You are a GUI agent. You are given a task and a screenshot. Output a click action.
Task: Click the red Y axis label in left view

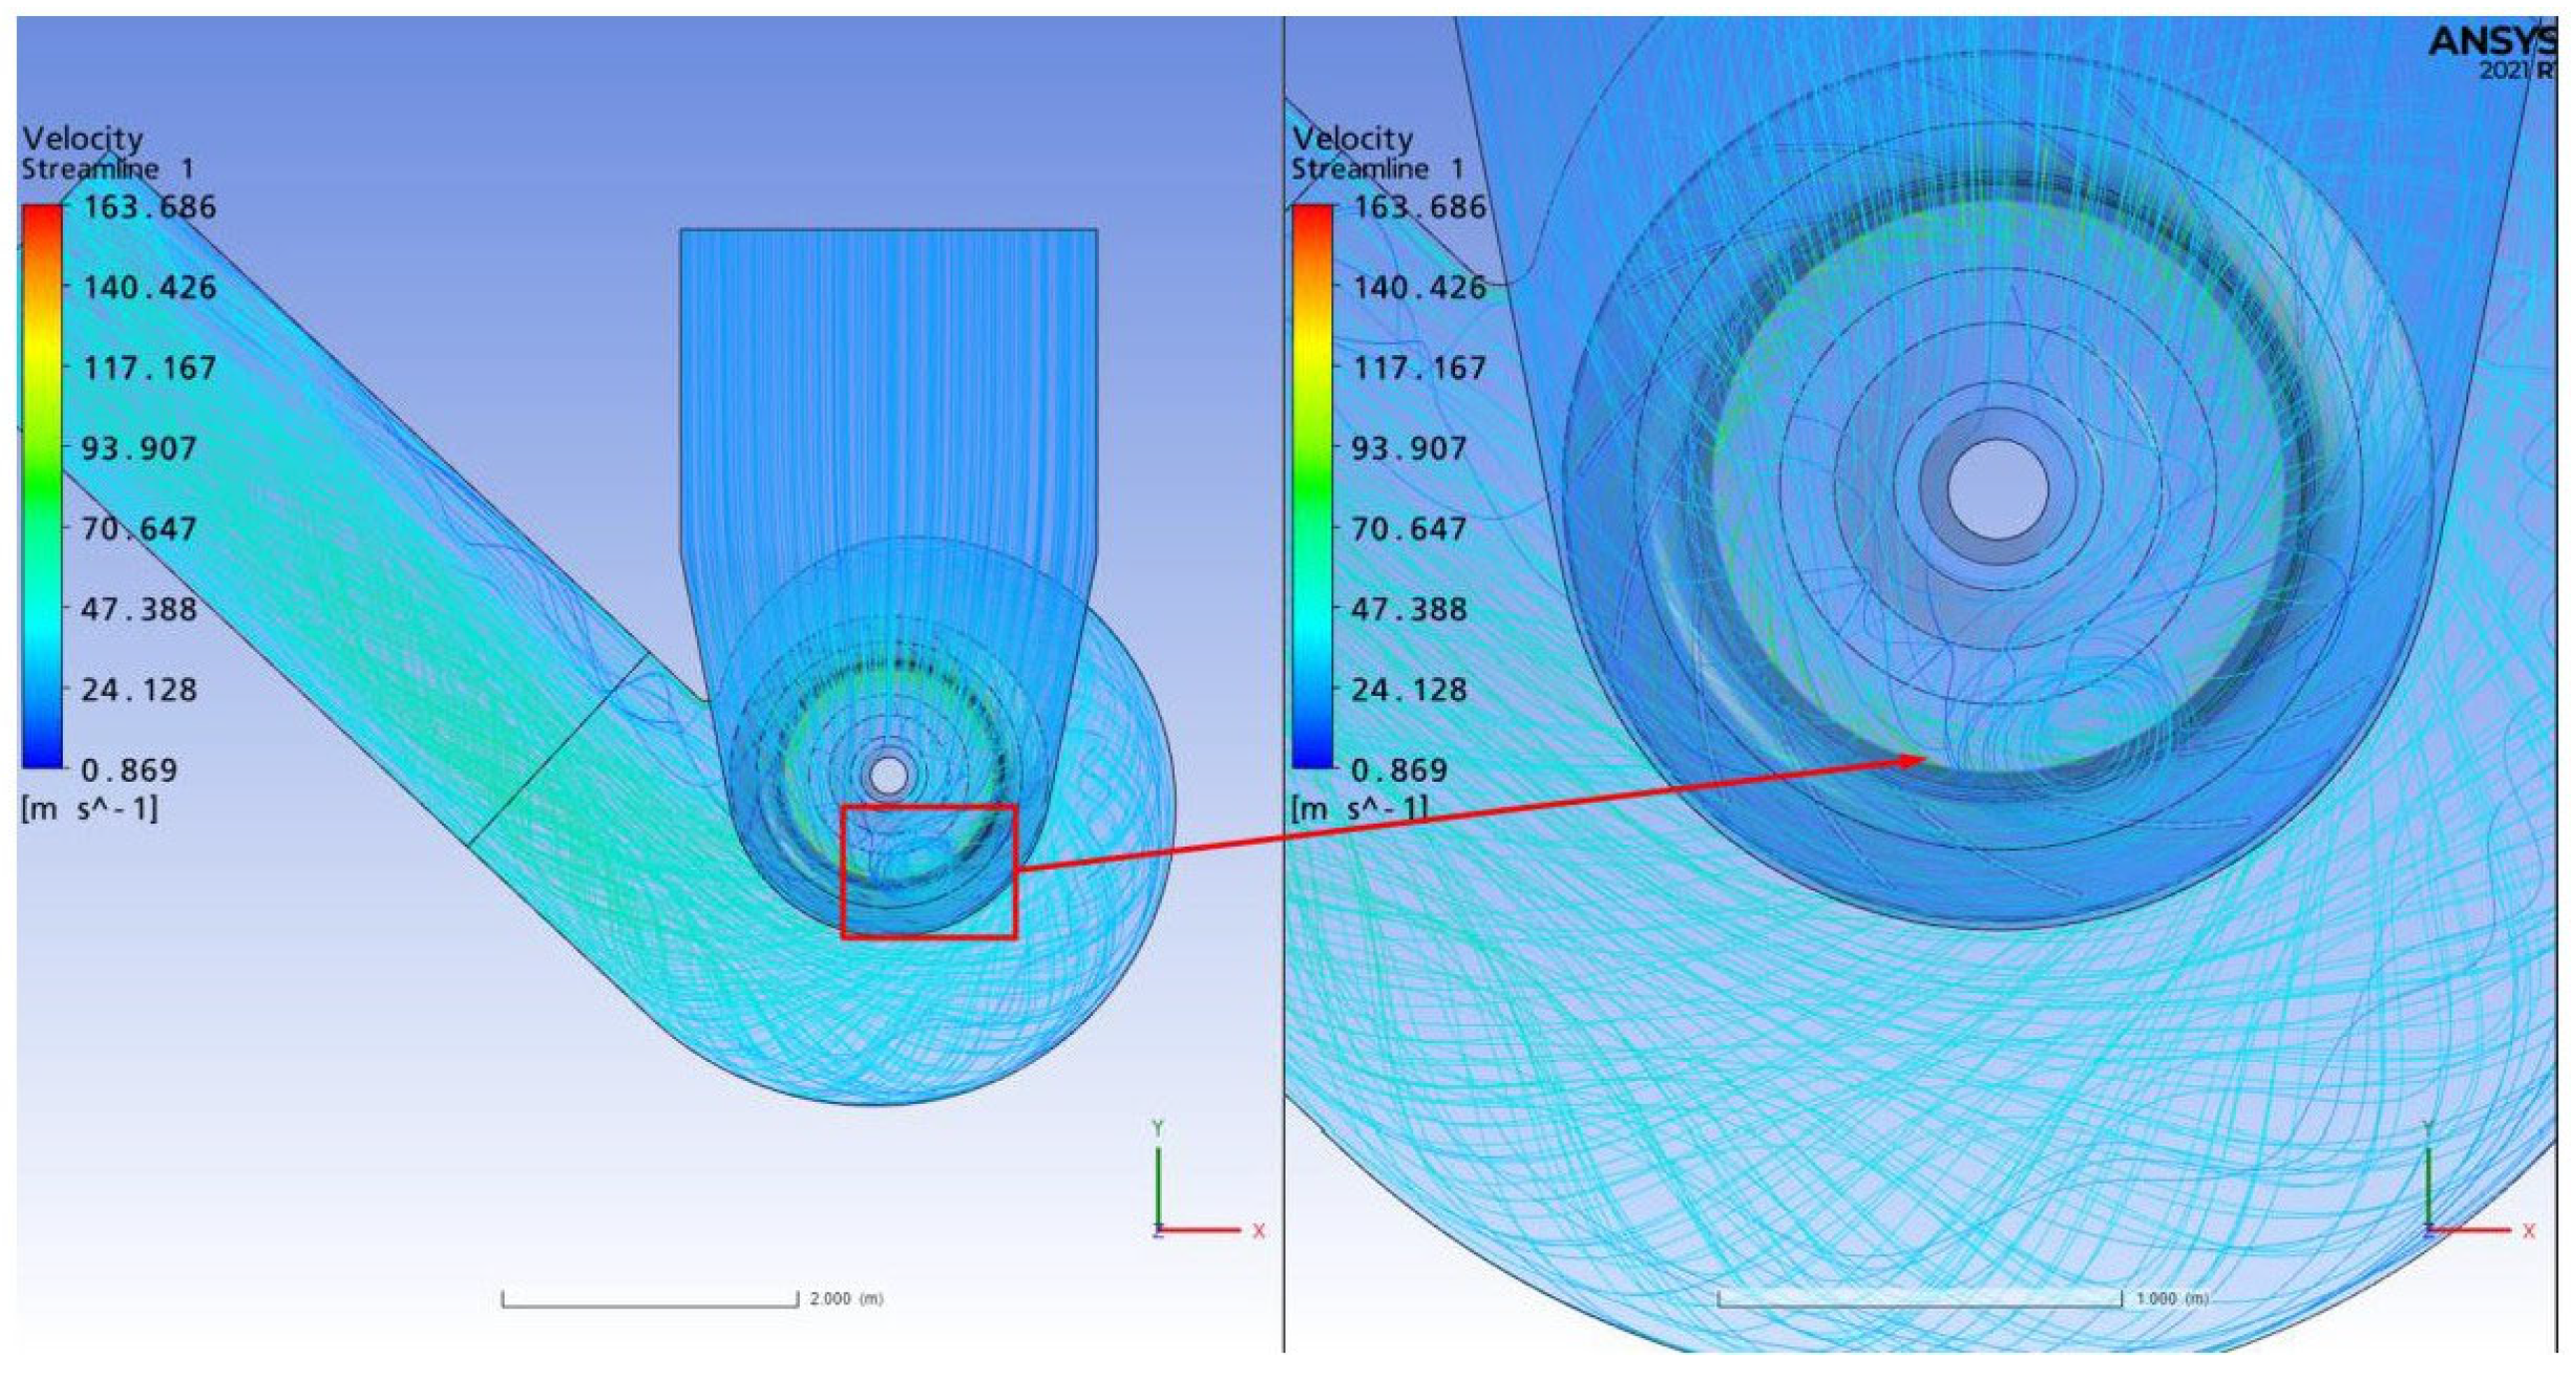[1157, 1128]
